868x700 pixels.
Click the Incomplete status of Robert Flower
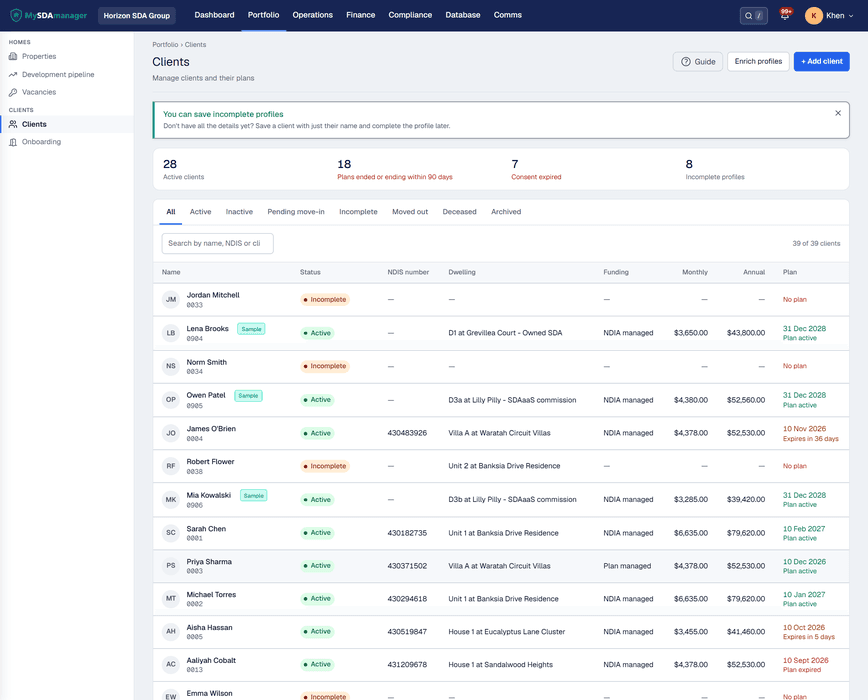[325, 466]
